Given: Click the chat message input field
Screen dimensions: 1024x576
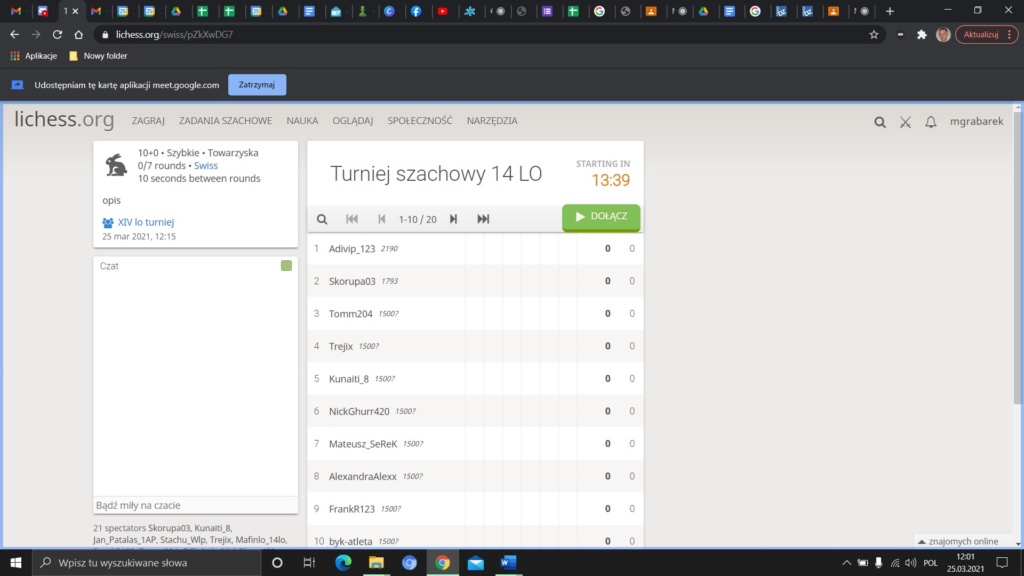Looking at the screenshot, I should click(195, 505).
